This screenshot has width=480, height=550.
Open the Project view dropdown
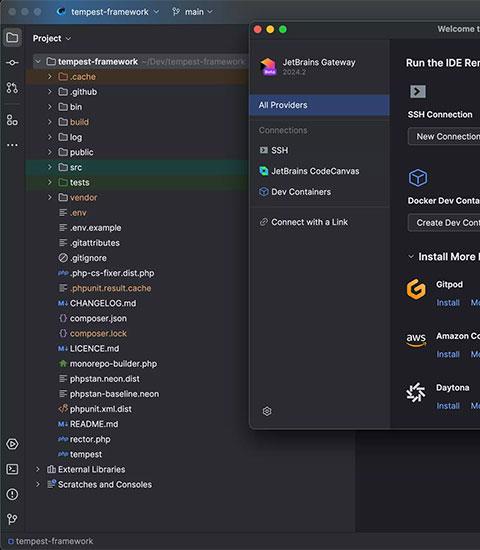[52, 38]
